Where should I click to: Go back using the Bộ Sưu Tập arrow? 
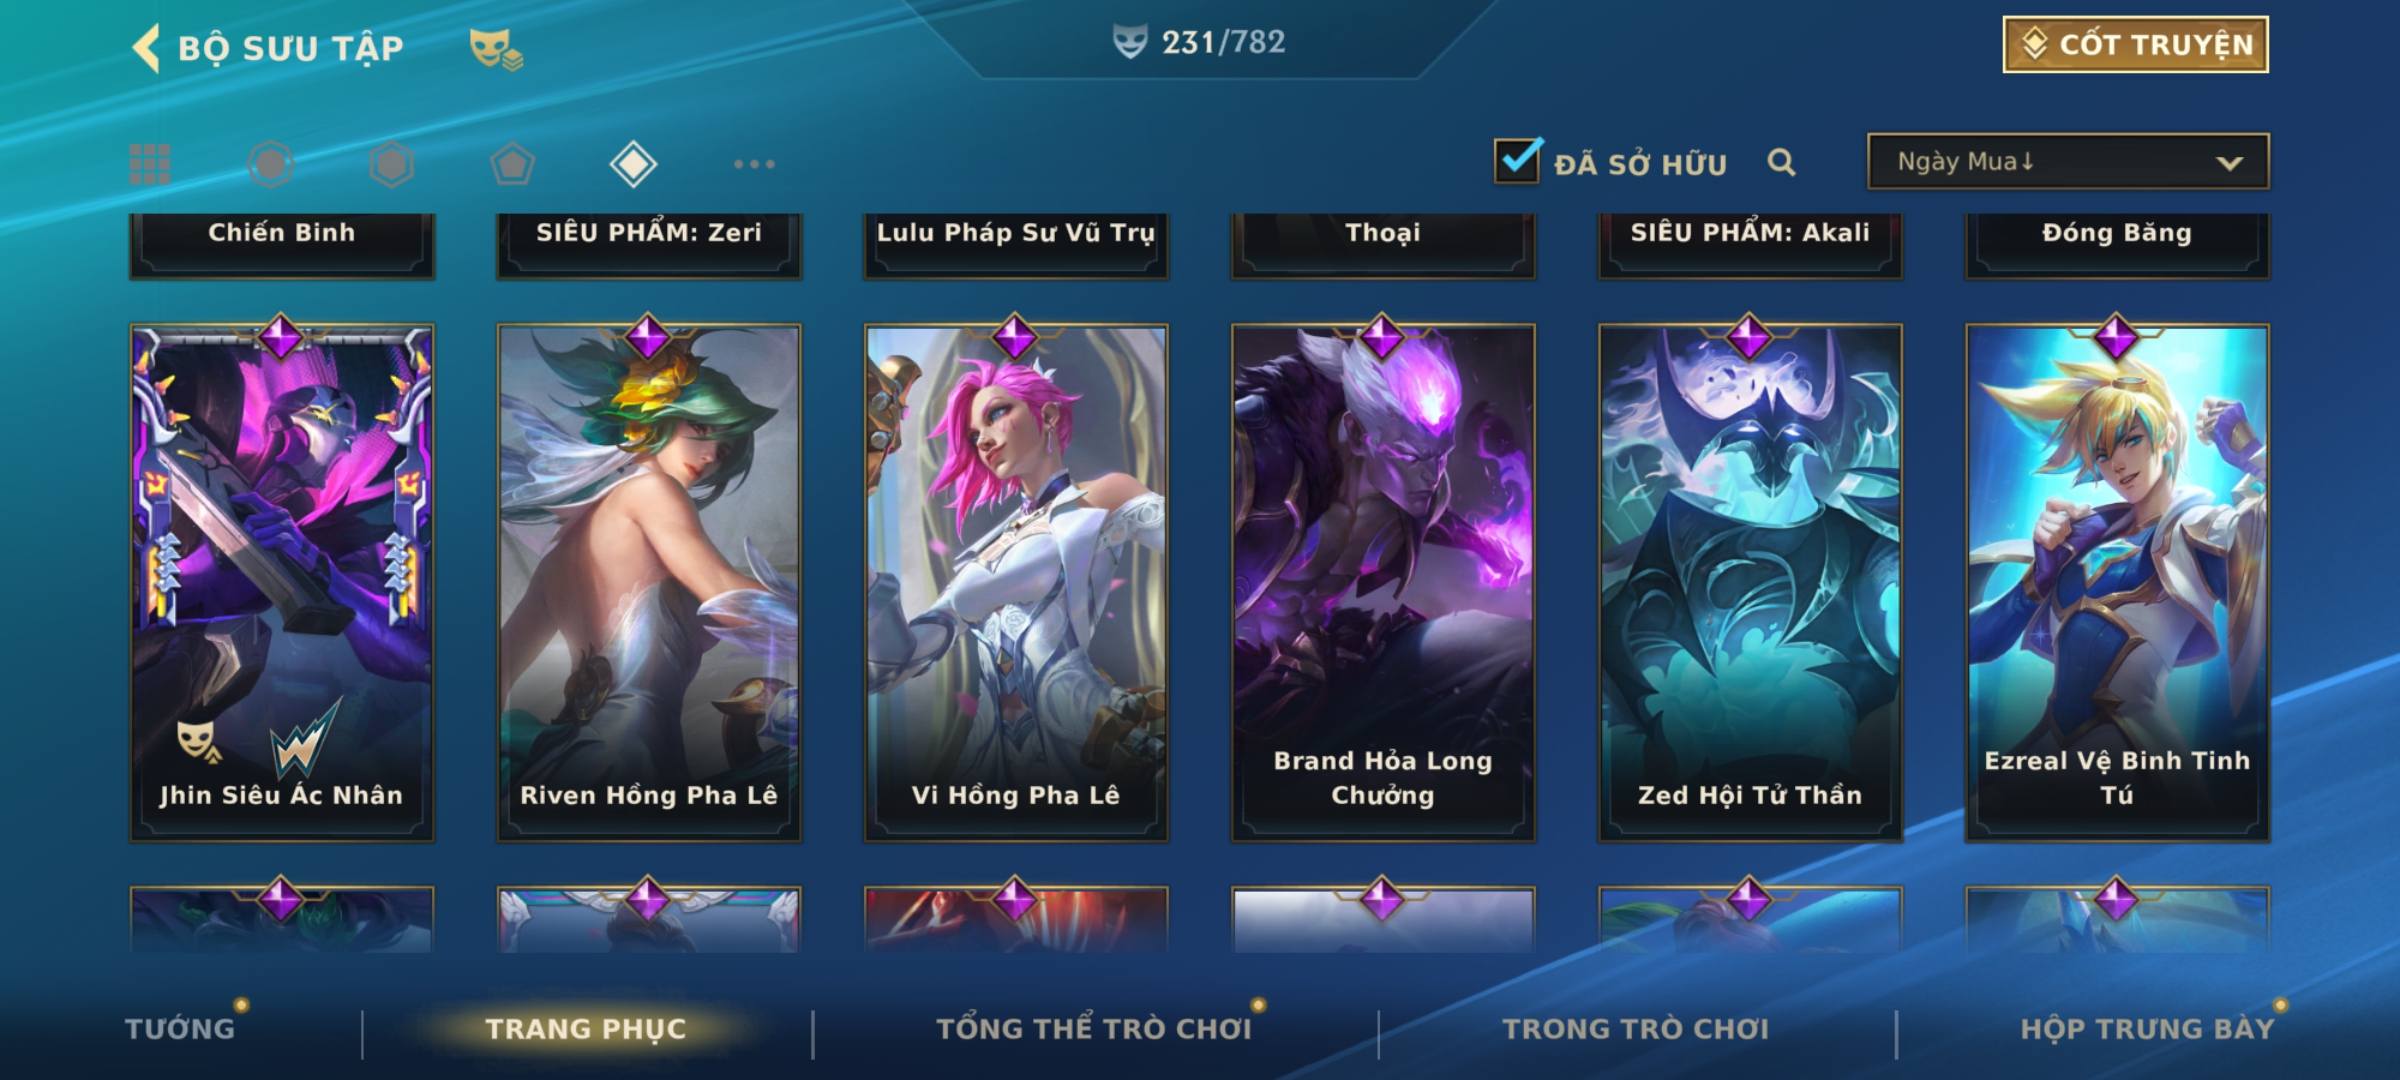pos(147,48)
